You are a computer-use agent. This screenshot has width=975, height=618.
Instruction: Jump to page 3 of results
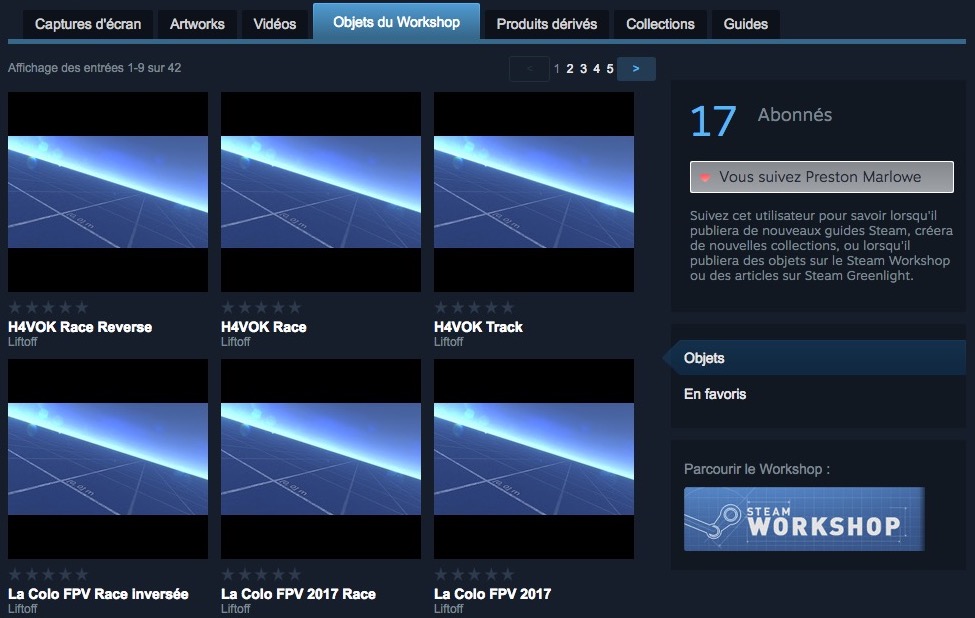pos(583,69)
